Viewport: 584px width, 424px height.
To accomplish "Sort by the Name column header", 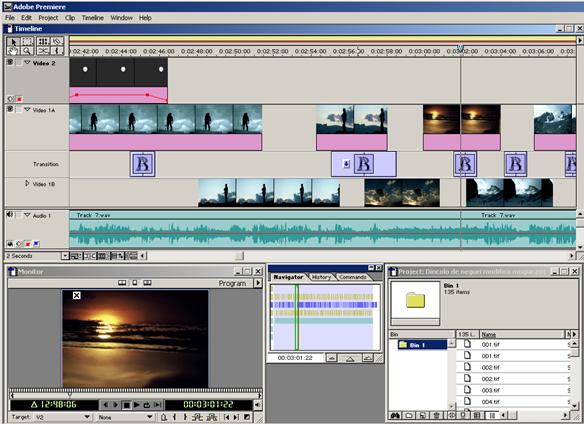I will click(x=521, y=334).
